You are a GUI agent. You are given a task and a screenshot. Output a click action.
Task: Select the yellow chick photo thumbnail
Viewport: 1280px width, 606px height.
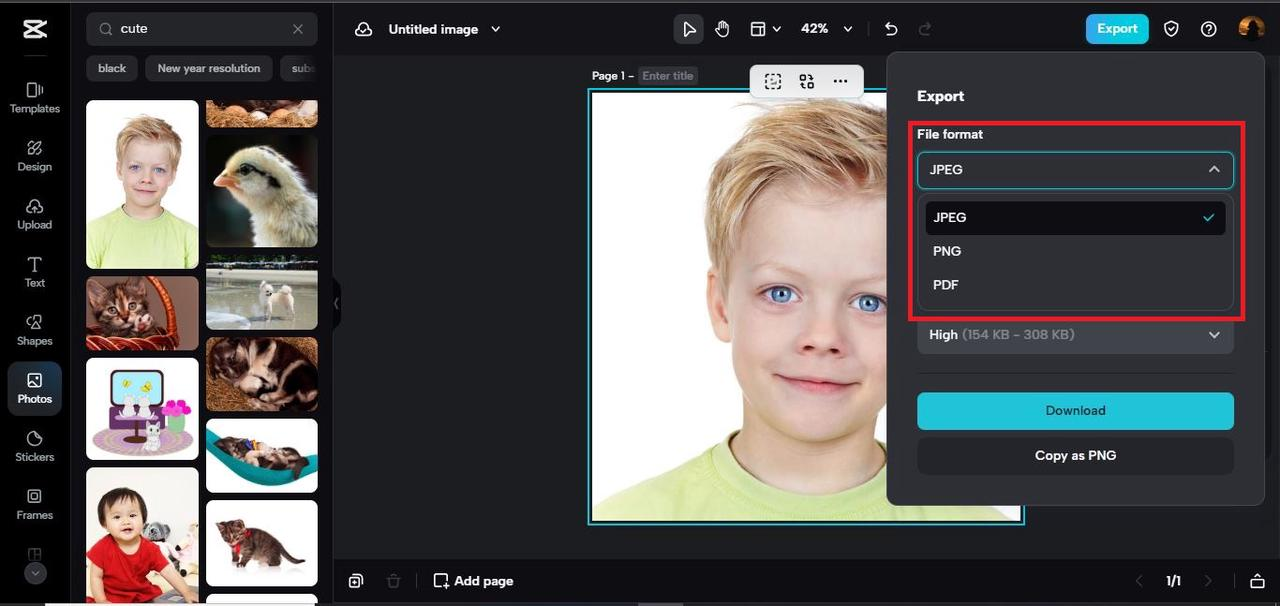click(262, 191)
